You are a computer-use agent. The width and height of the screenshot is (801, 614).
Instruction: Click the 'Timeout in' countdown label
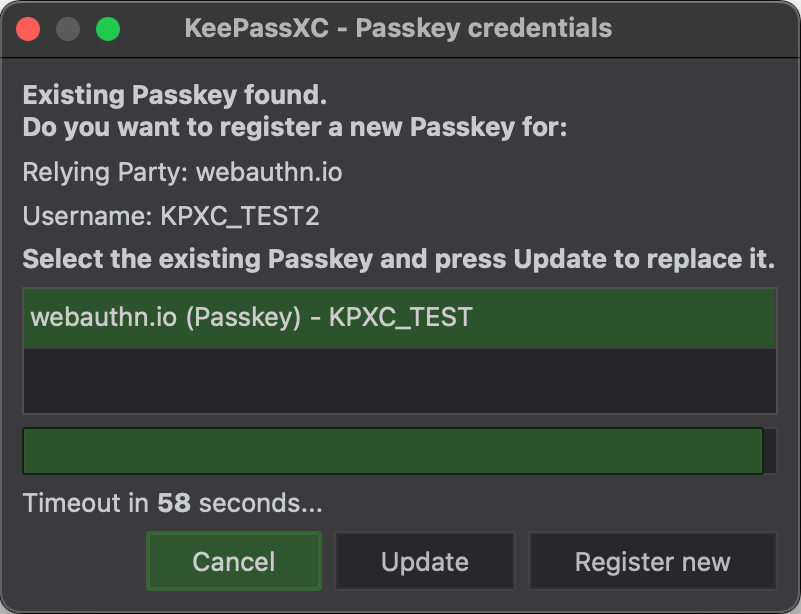(x=86, y=503)
